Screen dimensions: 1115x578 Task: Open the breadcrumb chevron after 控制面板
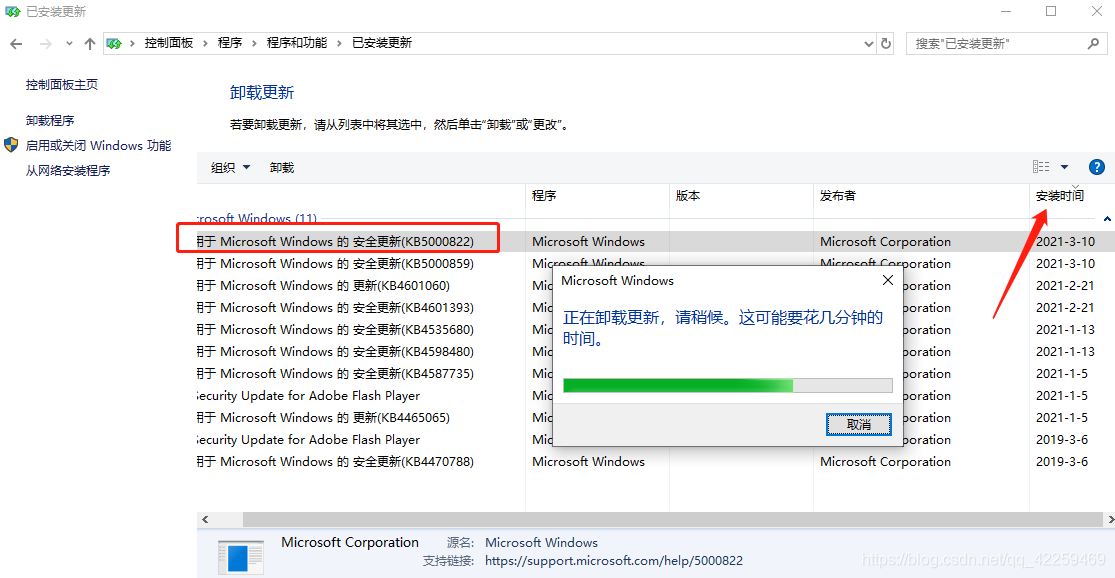click(205, 44)
